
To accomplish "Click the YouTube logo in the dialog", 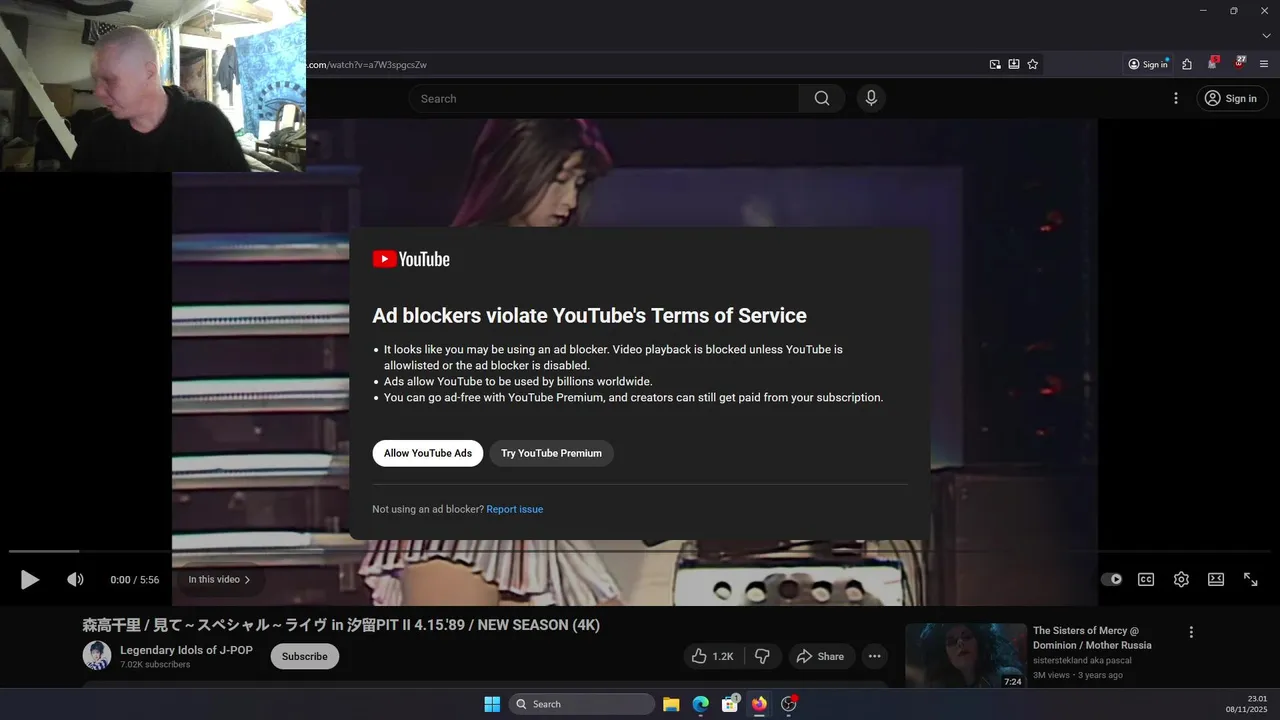I will 411,259.
